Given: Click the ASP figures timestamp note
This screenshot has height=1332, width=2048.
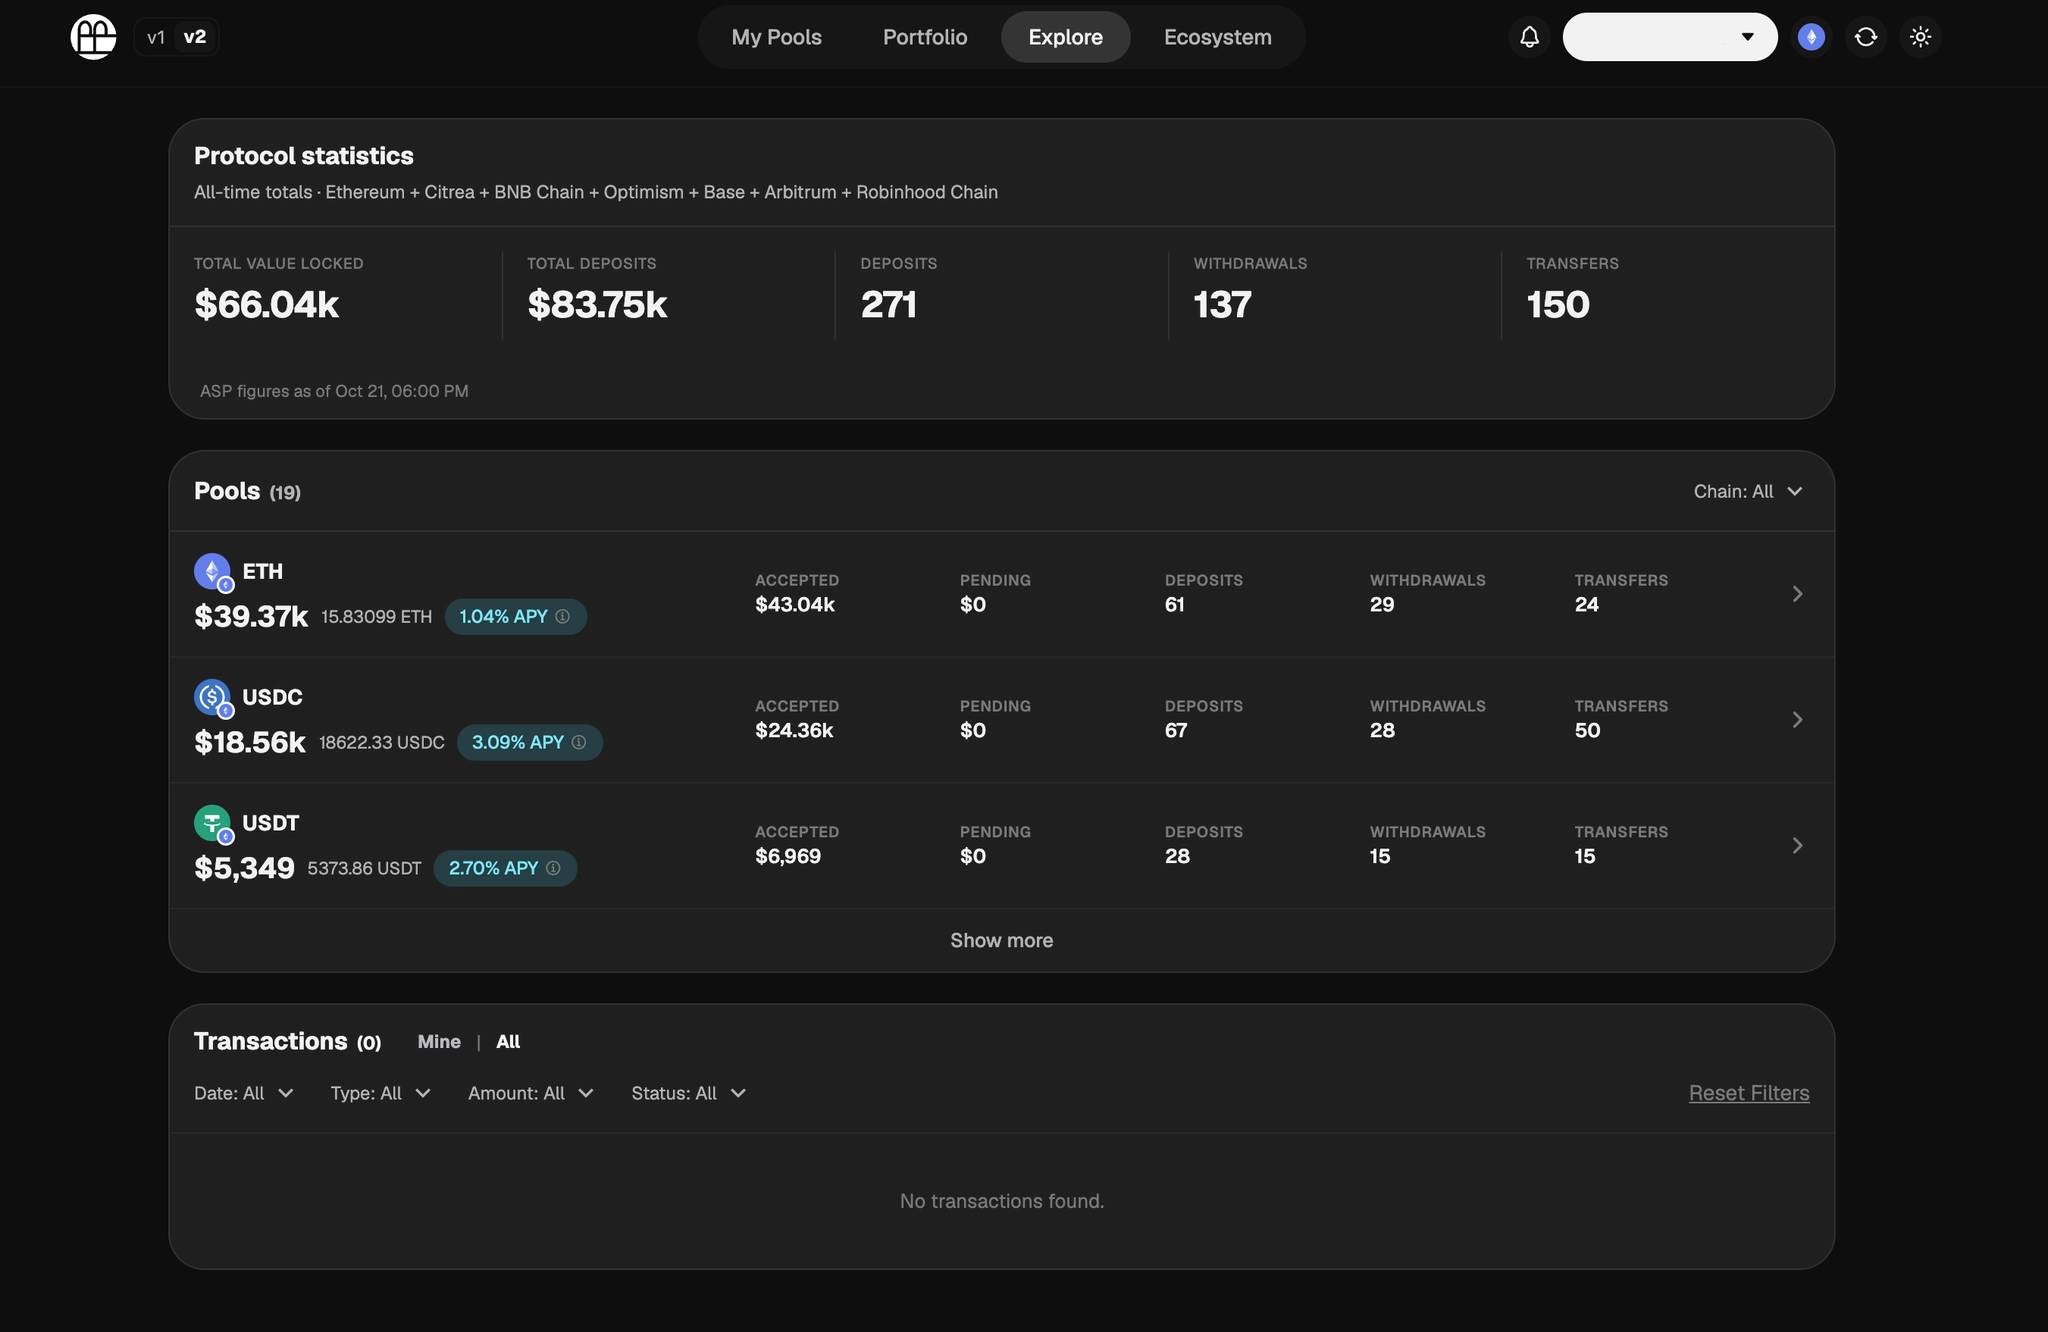Looking at the screenshot, I should 334,391.
